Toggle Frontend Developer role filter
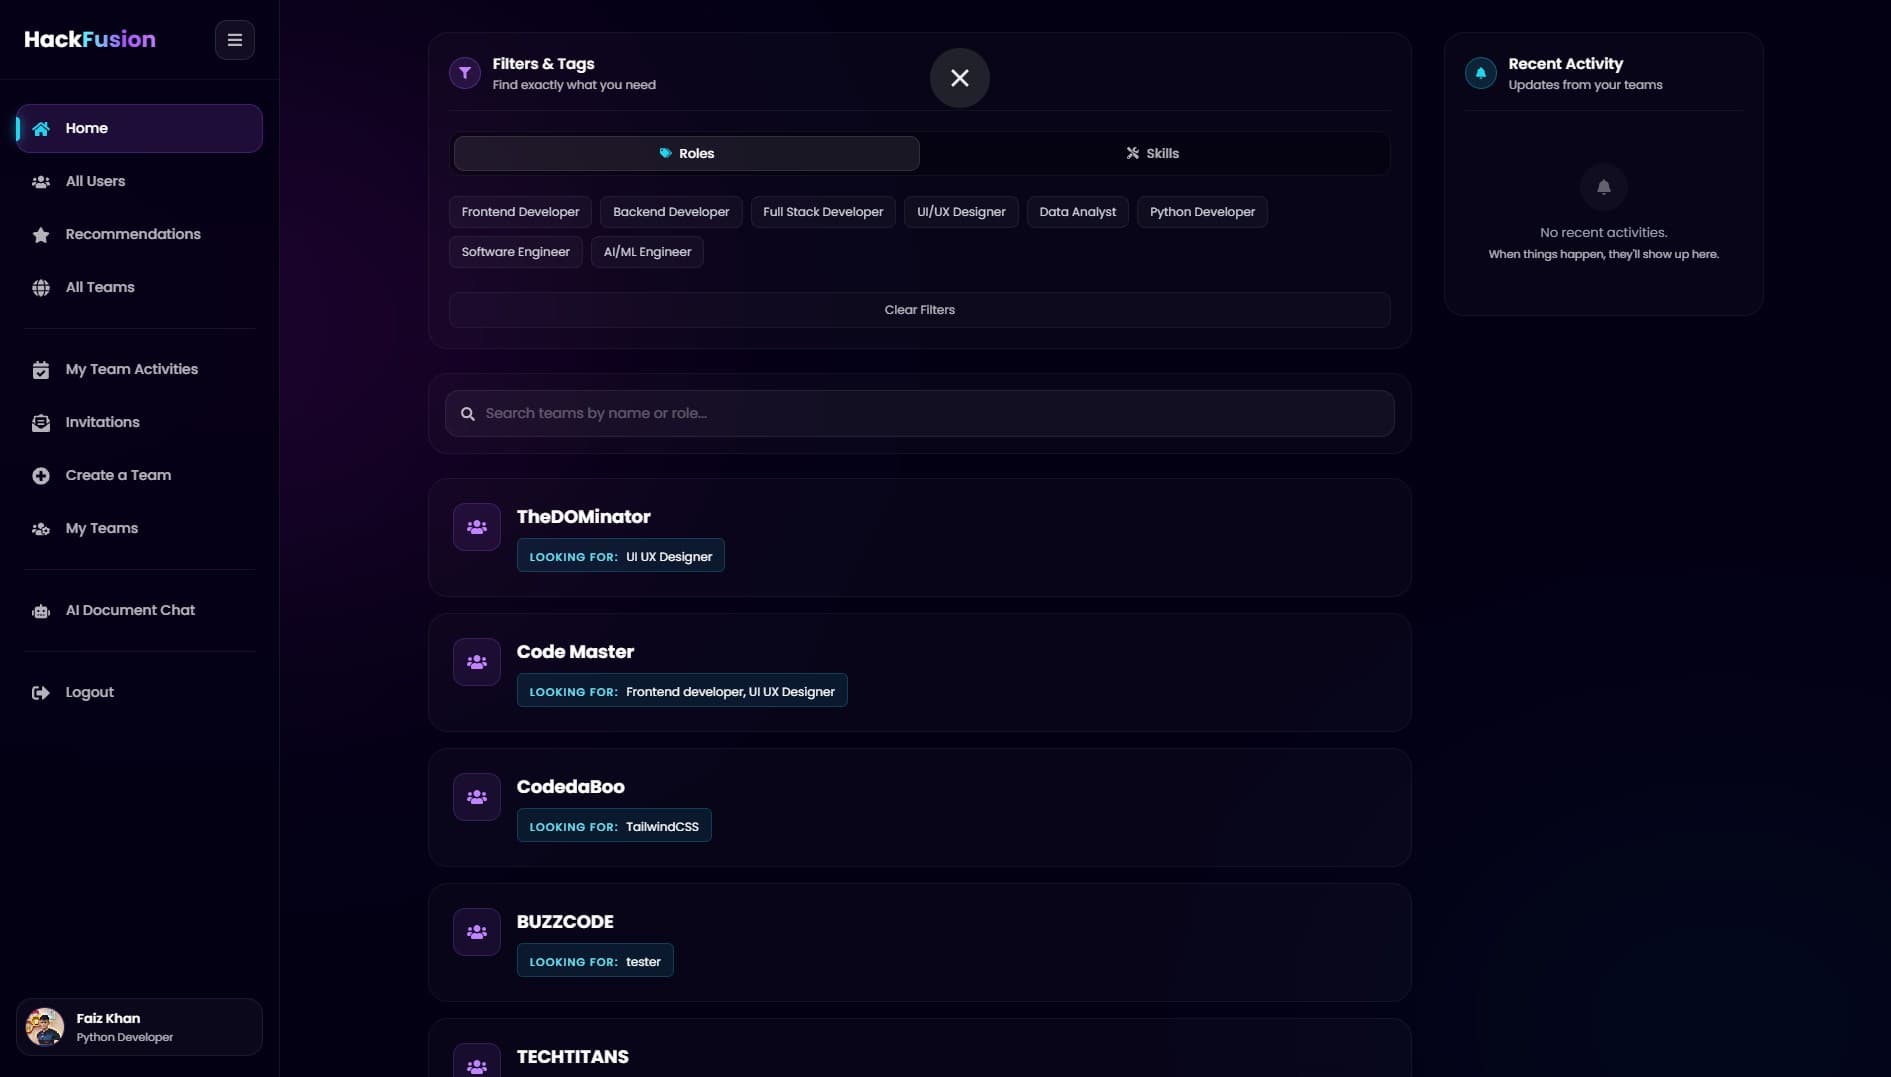Image resolution: width=1891 pixels, height=1077 pixels. [x=520, y=212]
